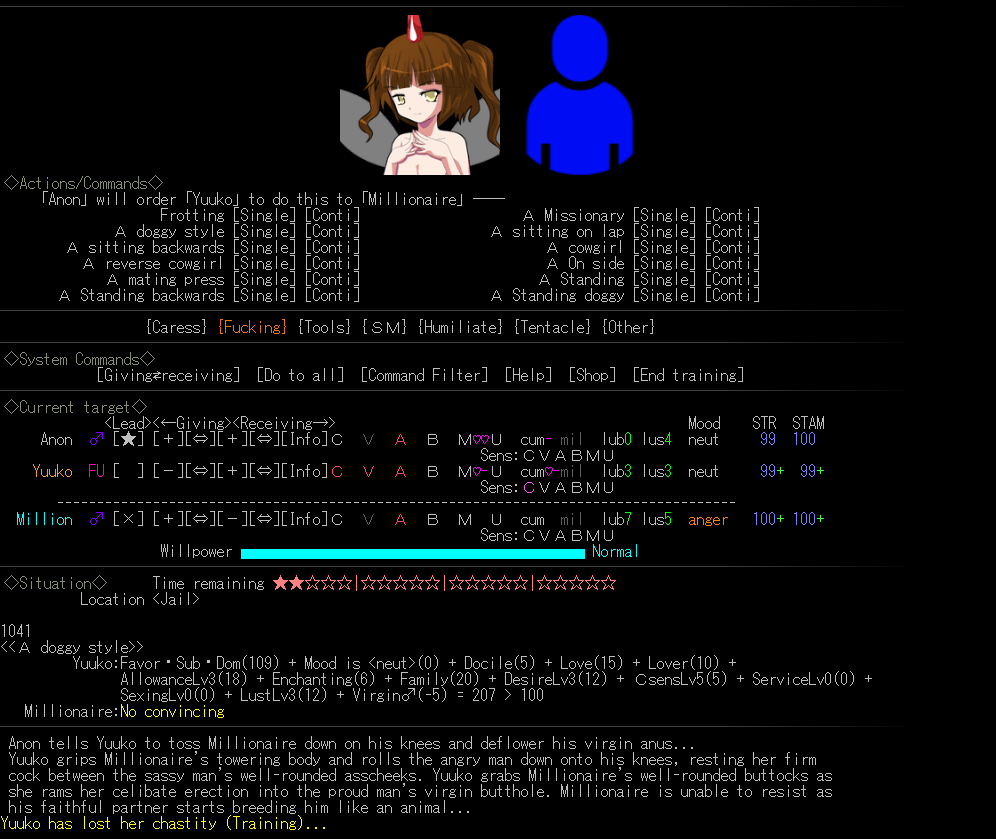Viewport: 996px width, 839px height.
Task: Click Million's [×] lead marker
Action: point(128,519)
